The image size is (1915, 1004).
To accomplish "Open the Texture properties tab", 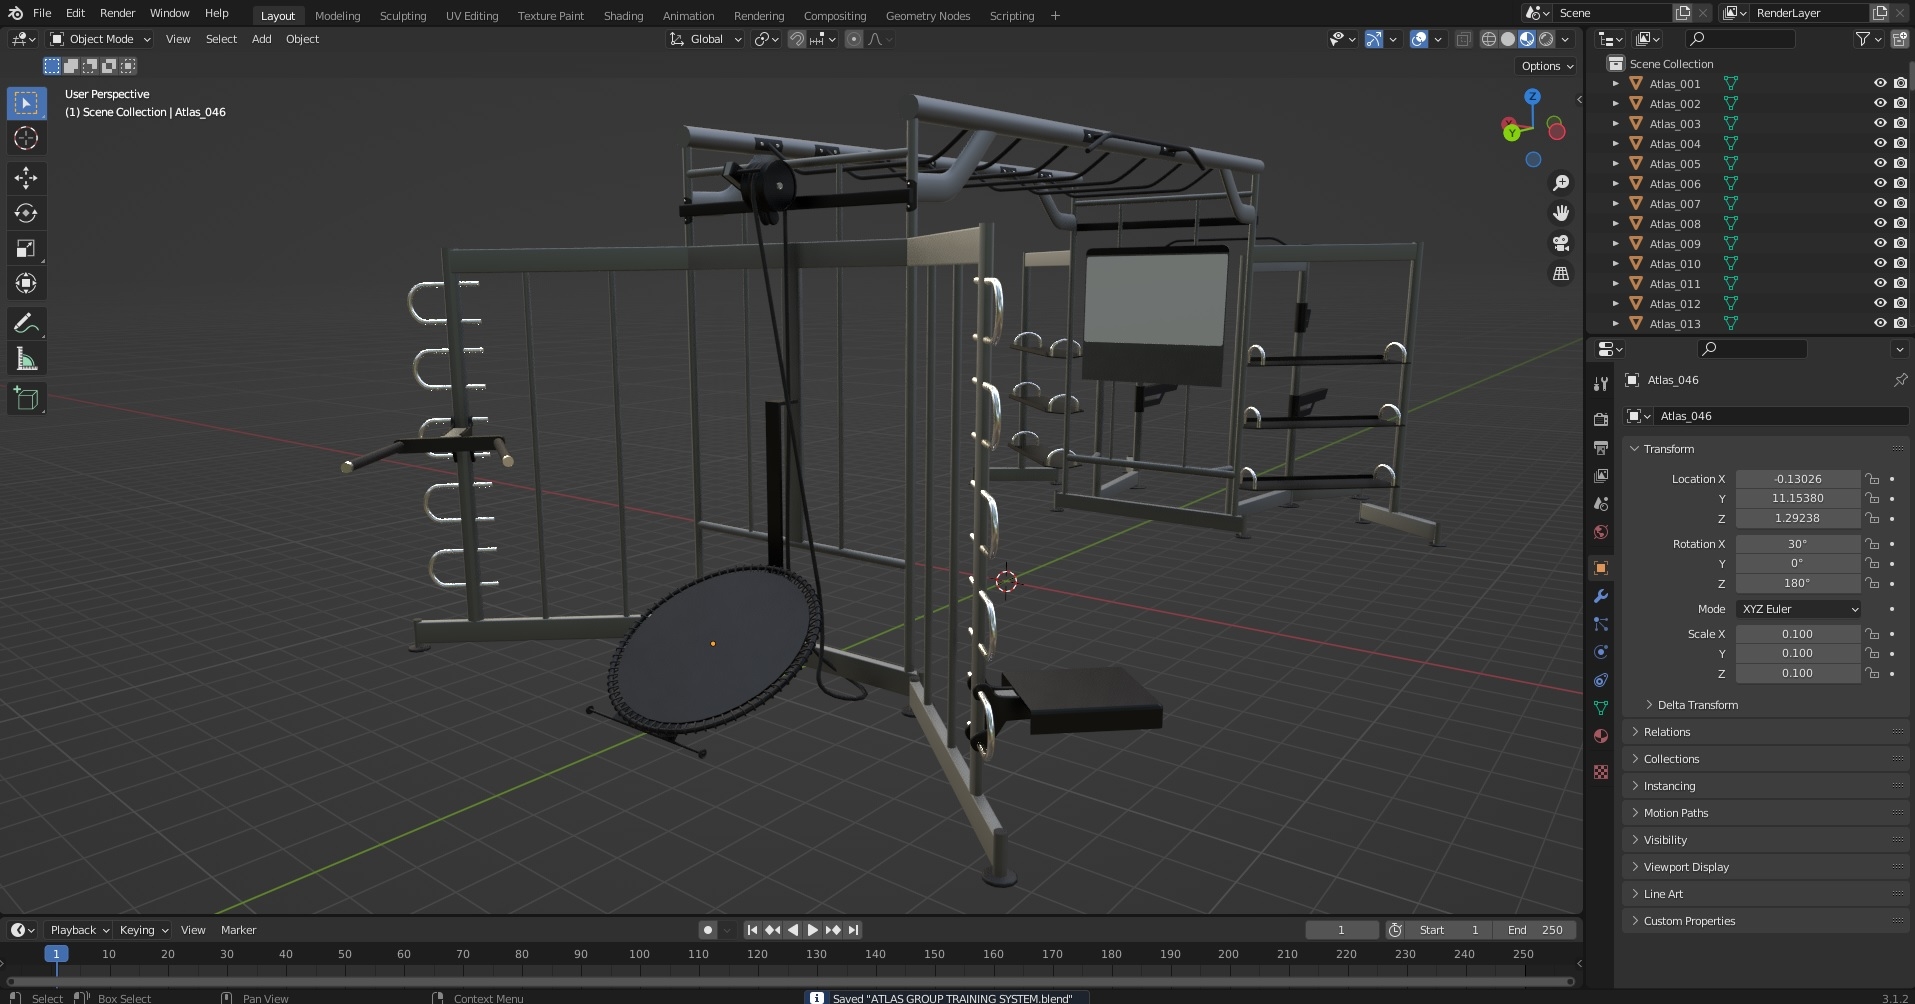I will [1601, 772].
